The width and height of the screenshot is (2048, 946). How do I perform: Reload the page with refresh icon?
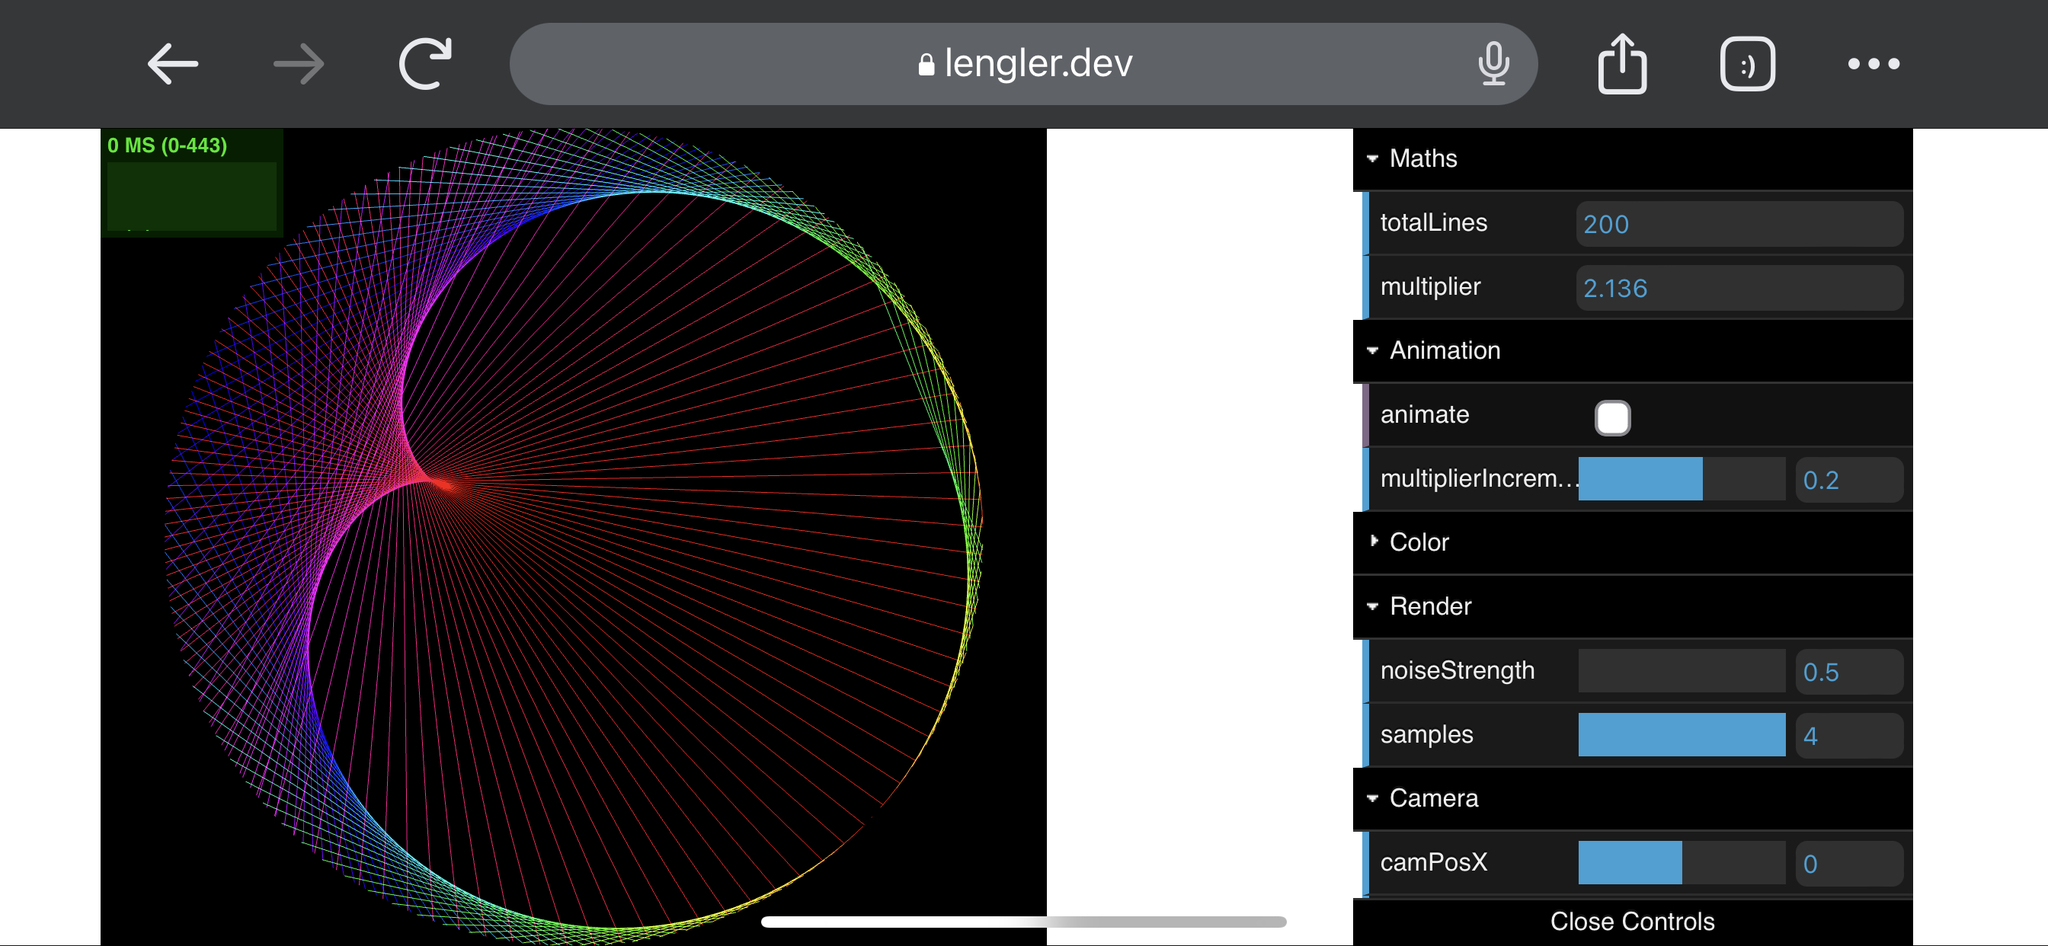click(425, 64)
